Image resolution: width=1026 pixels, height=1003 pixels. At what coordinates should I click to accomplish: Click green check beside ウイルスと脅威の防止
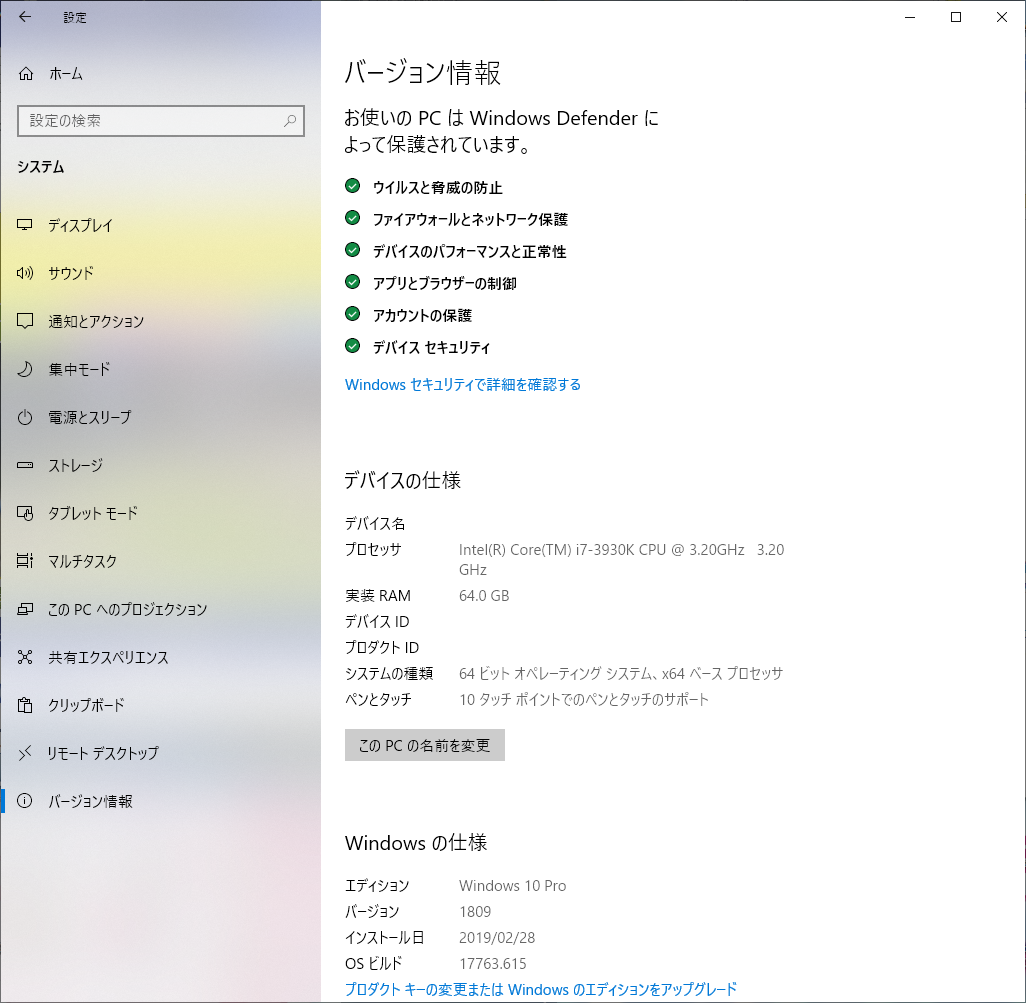pyautogui.click(x=353, y=186)
